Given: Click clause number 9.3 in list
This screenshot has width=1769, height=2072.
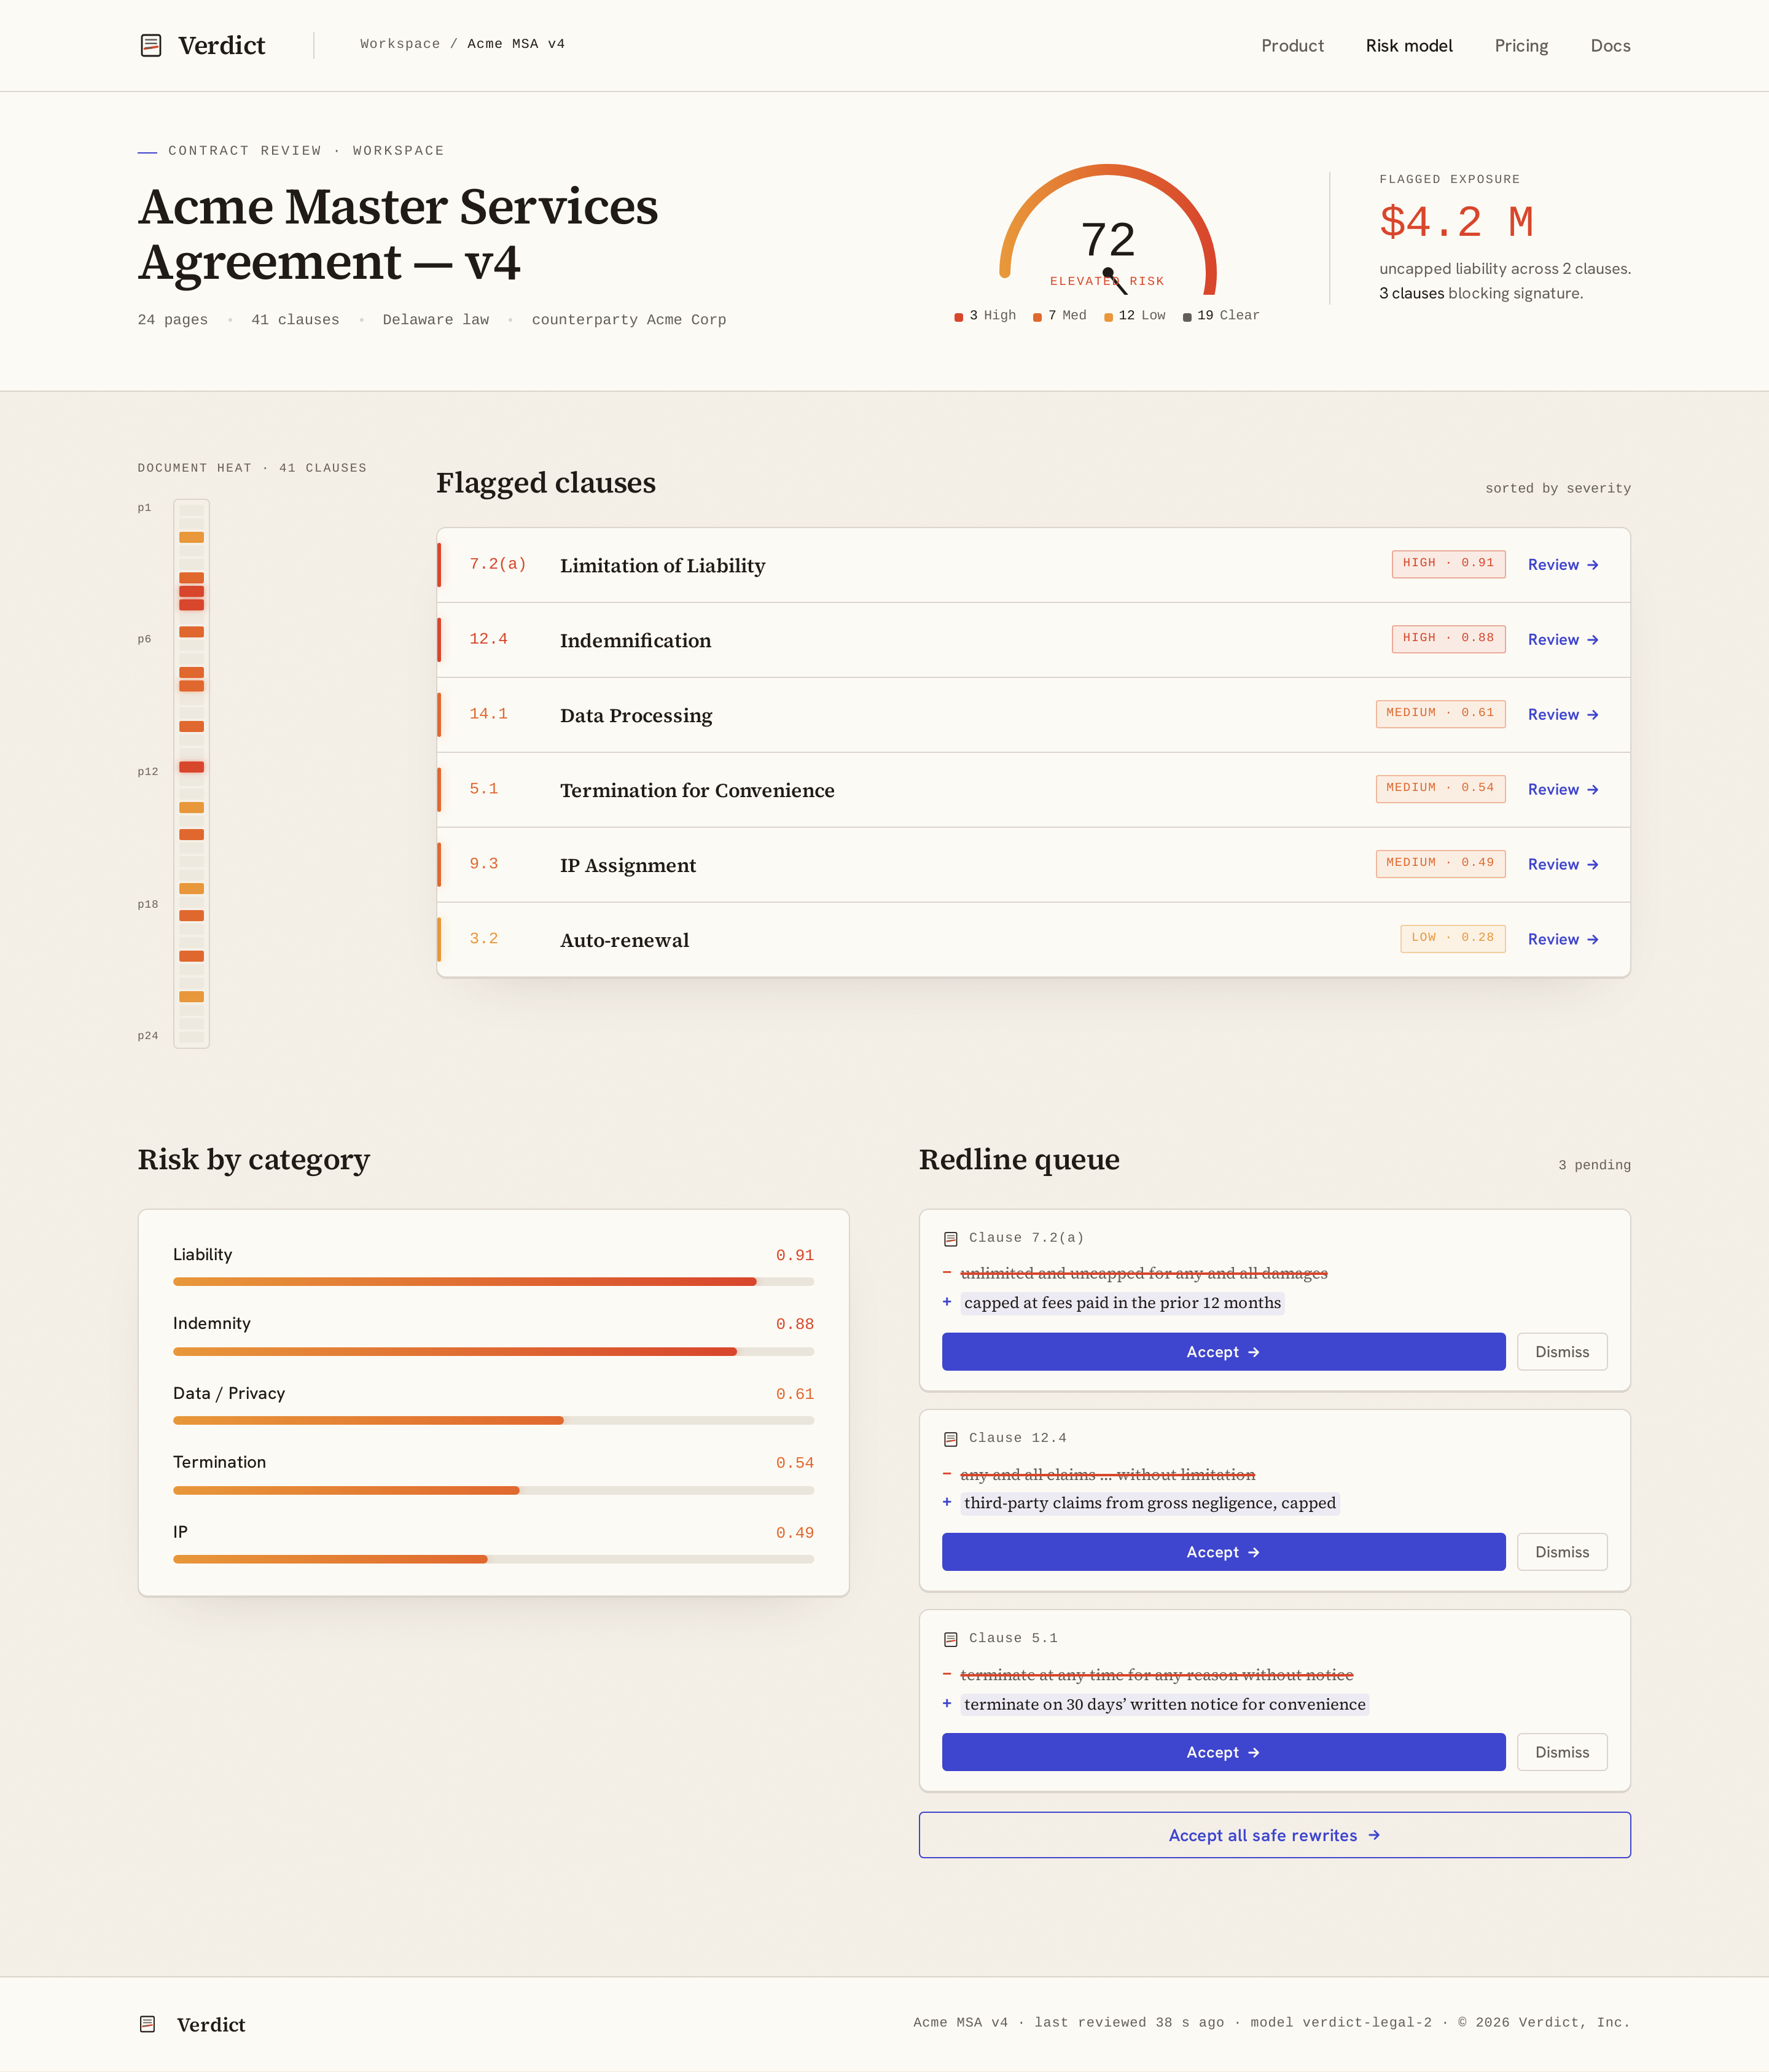Looking at the screenshot, I should coord(484,865).
